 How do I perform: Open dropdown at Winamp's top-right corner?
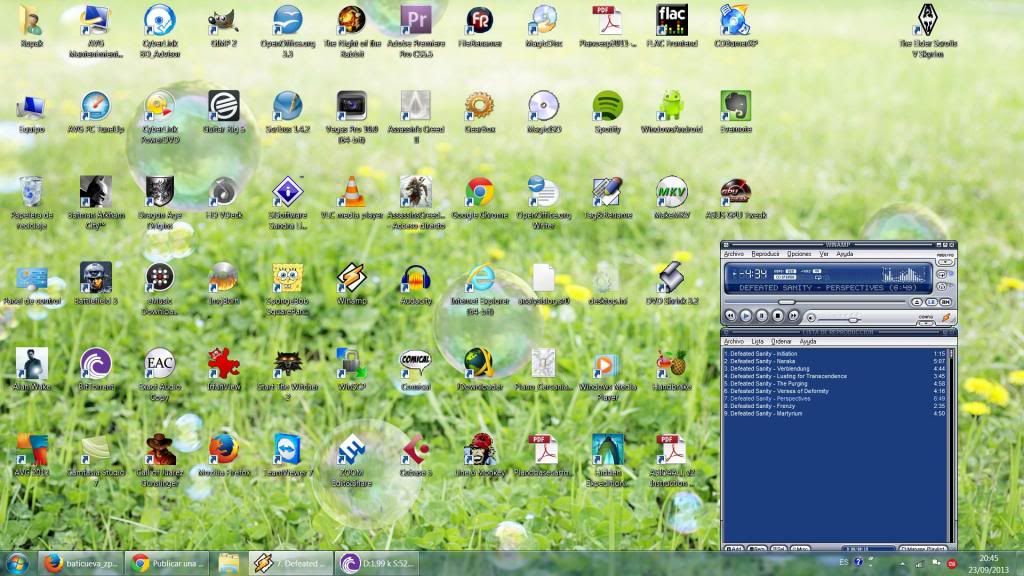point(945,262)
